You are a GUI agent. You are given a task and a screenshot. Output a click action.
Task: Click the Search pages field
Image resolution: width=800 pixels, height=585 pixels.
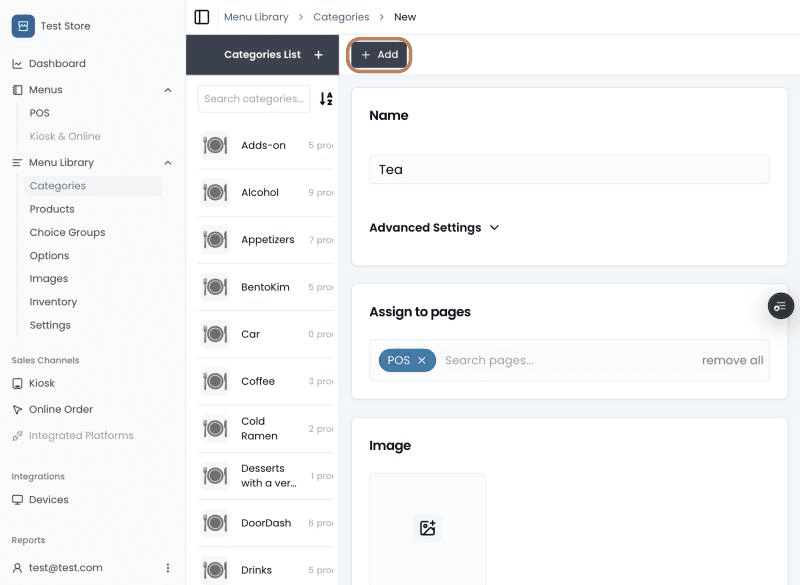[569, 360]
